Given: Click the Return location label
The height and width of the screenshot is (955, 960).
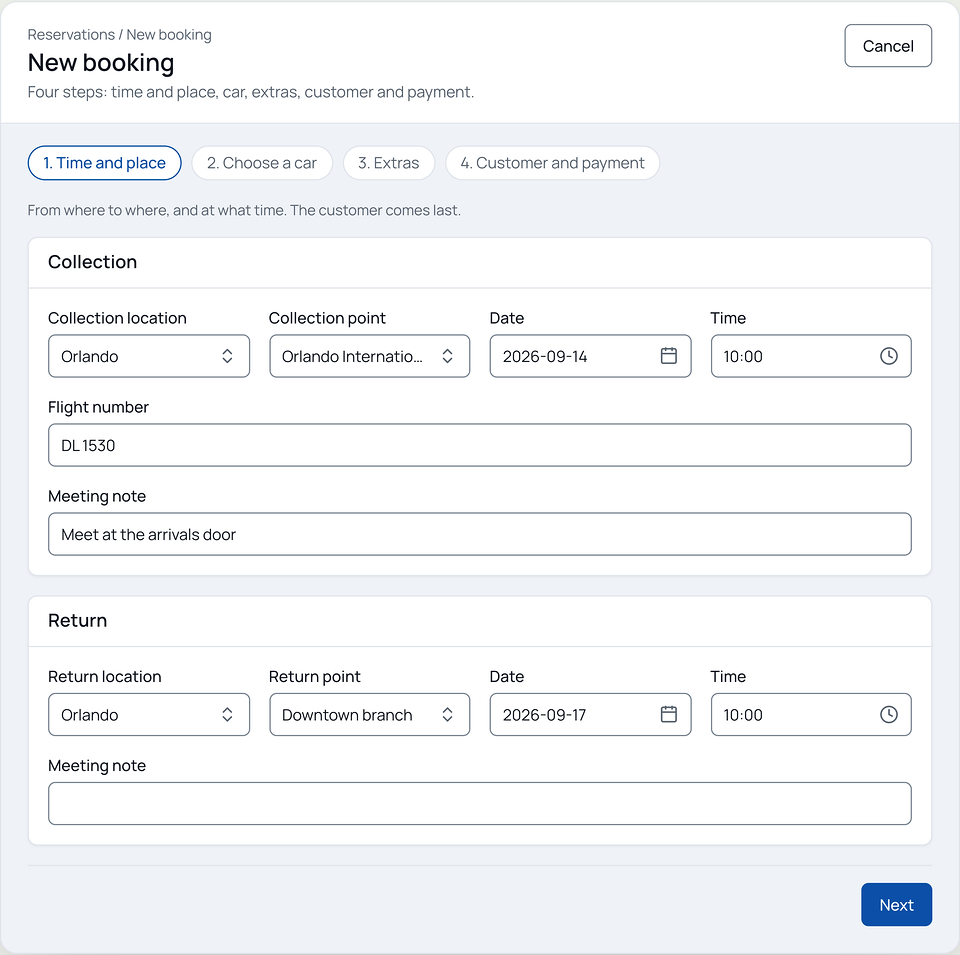Looking at the screenshot, I should click(105, 676).
